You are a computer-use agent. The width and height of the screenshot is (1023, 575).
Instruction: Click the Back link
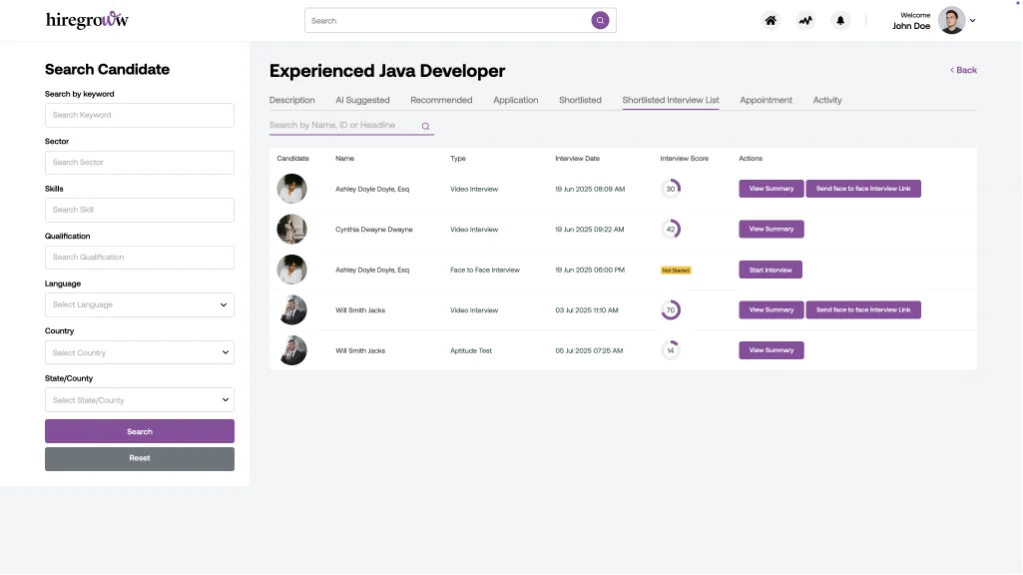(963, 70)
